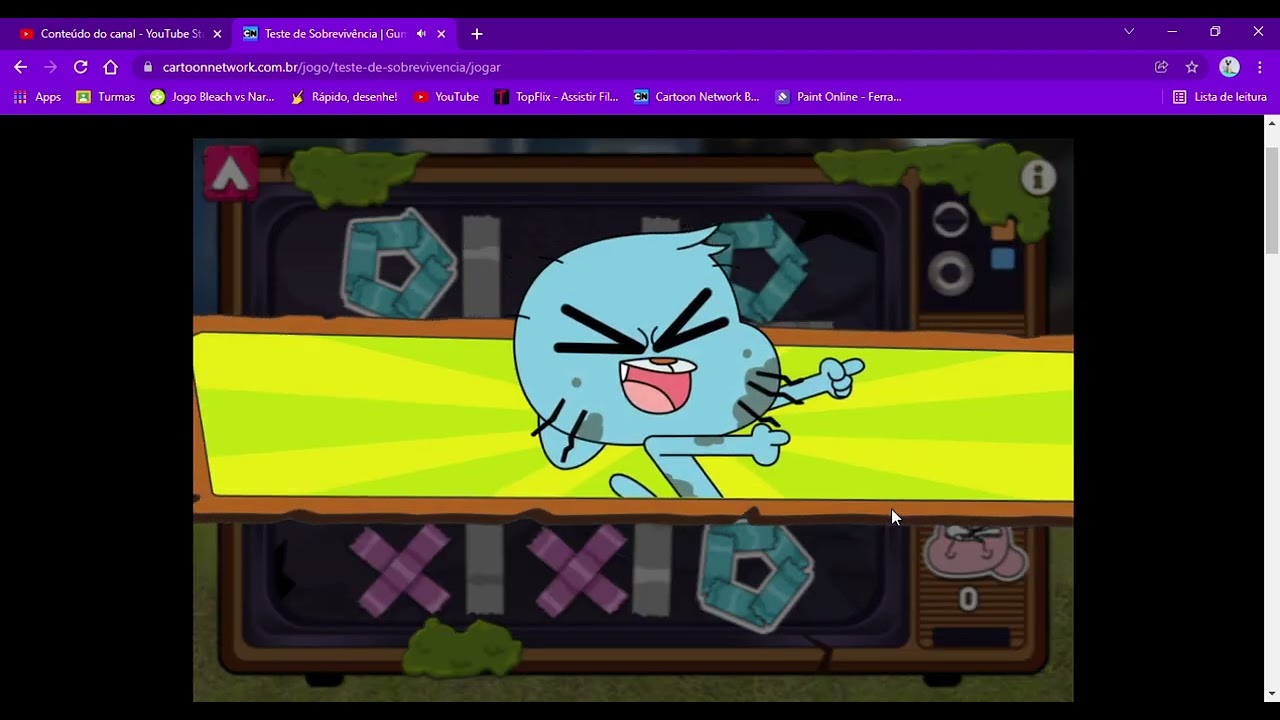Open the Rápido, desenhe! bookmark
1280x720 pixels.
(343, 97)
